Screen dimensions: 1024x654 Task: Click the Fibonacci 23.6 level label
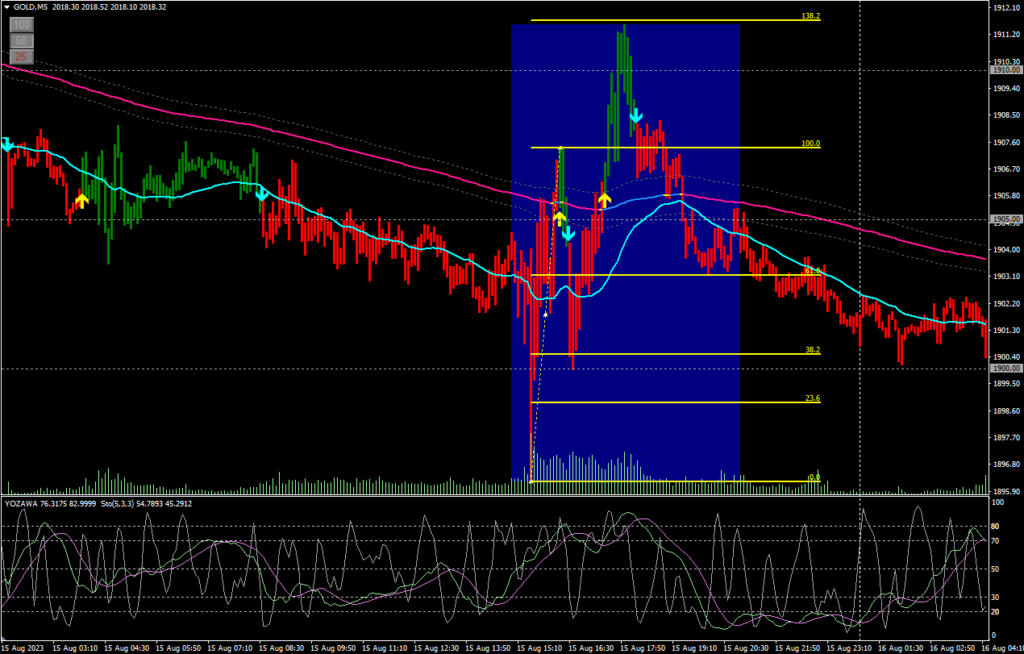[x=812, y=399]
